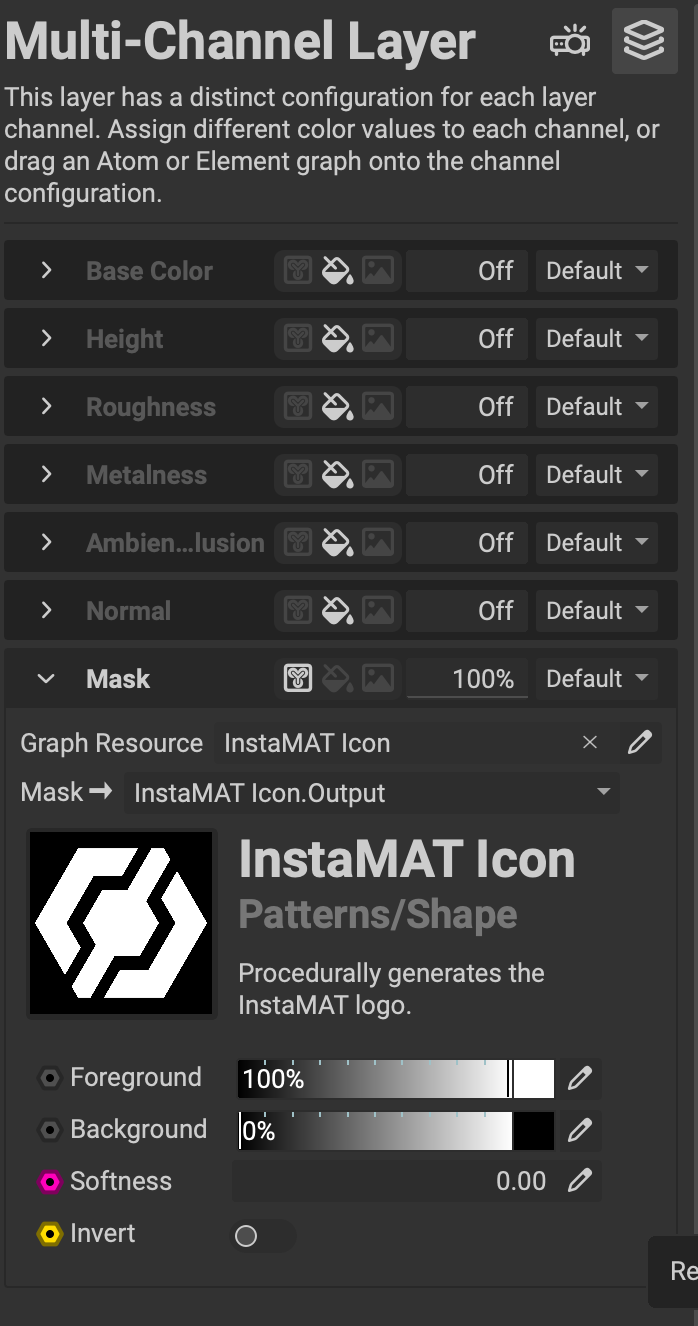
Task: Click the InstaMAT Icon preview thumbnail
Action: pos(121,923)
